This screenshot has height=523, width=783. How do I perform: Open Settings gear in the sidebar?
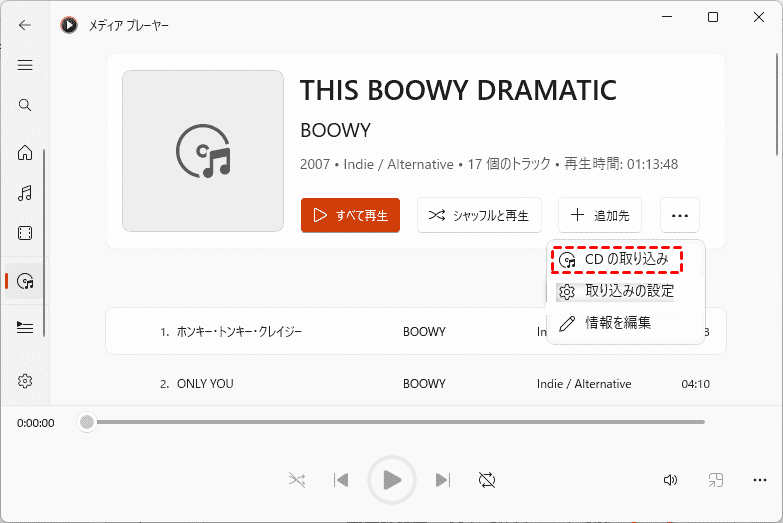[x=25, y=381]
